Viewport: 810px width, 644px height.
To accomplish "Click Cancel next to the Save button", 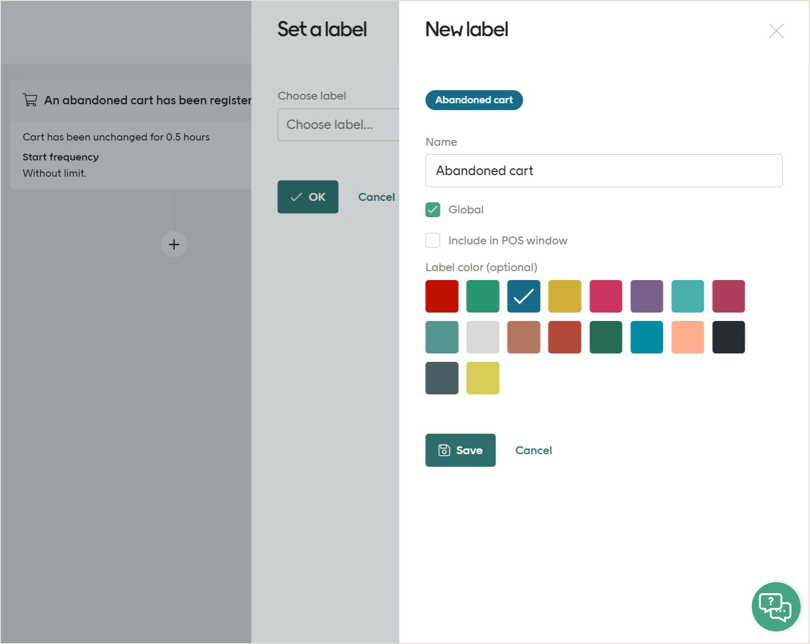I will click(533, 450).
